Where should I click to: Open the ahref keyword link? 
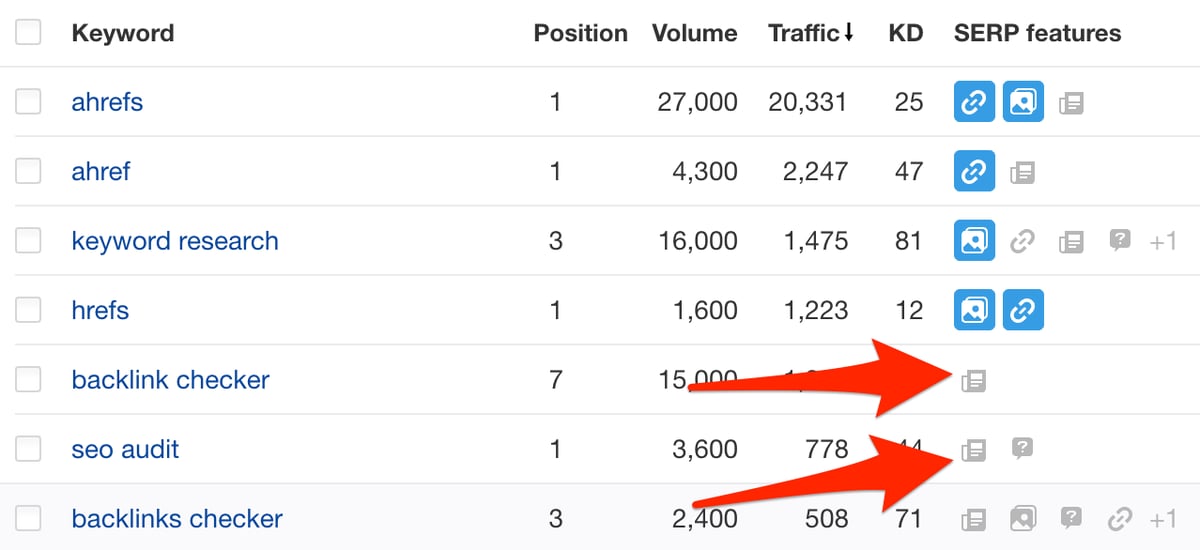[101, 171]
